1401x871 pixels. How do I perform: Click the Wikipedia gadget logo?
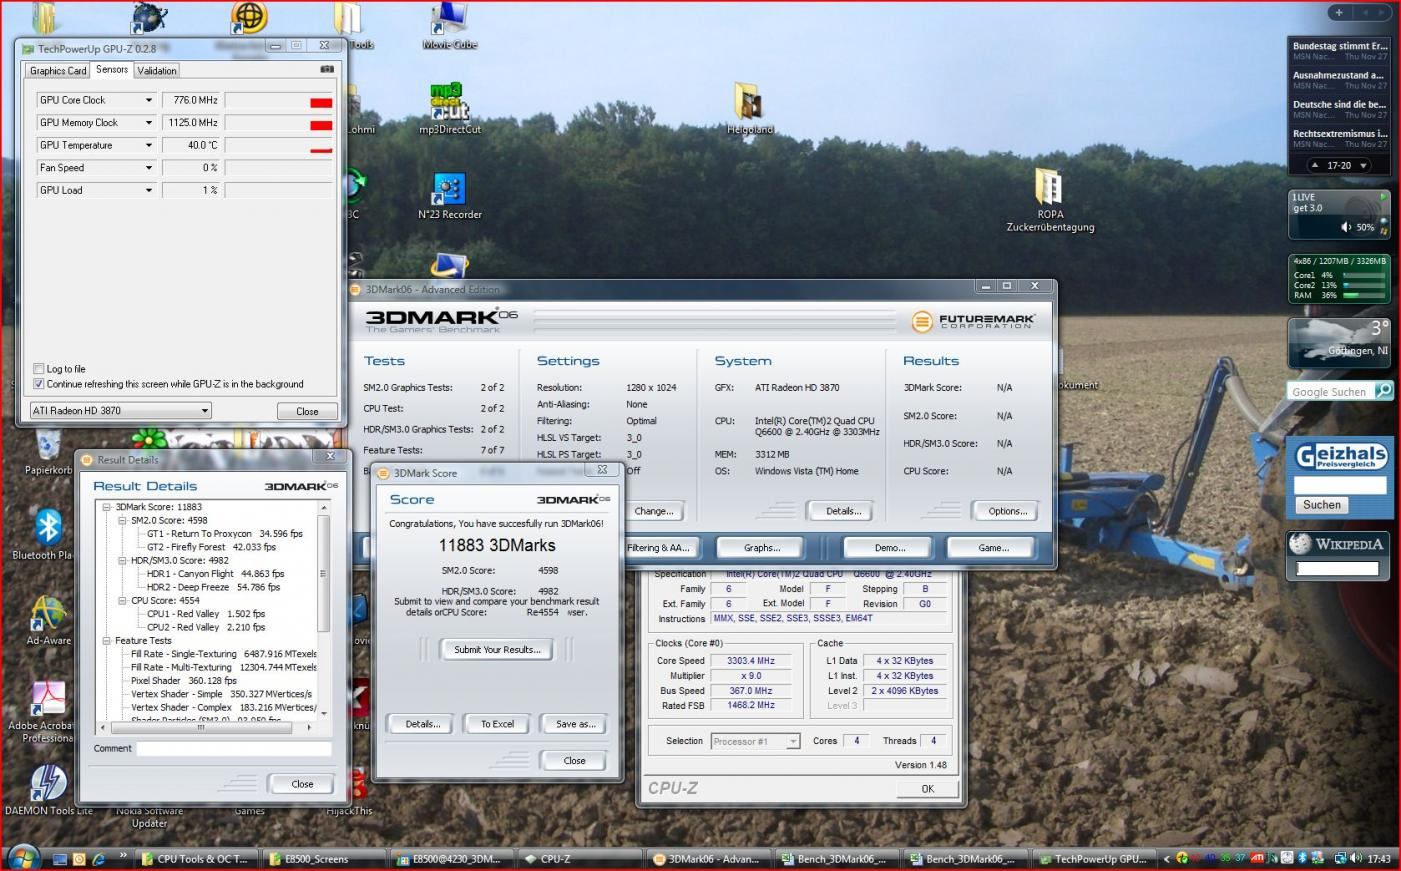tap(1338, 544)
